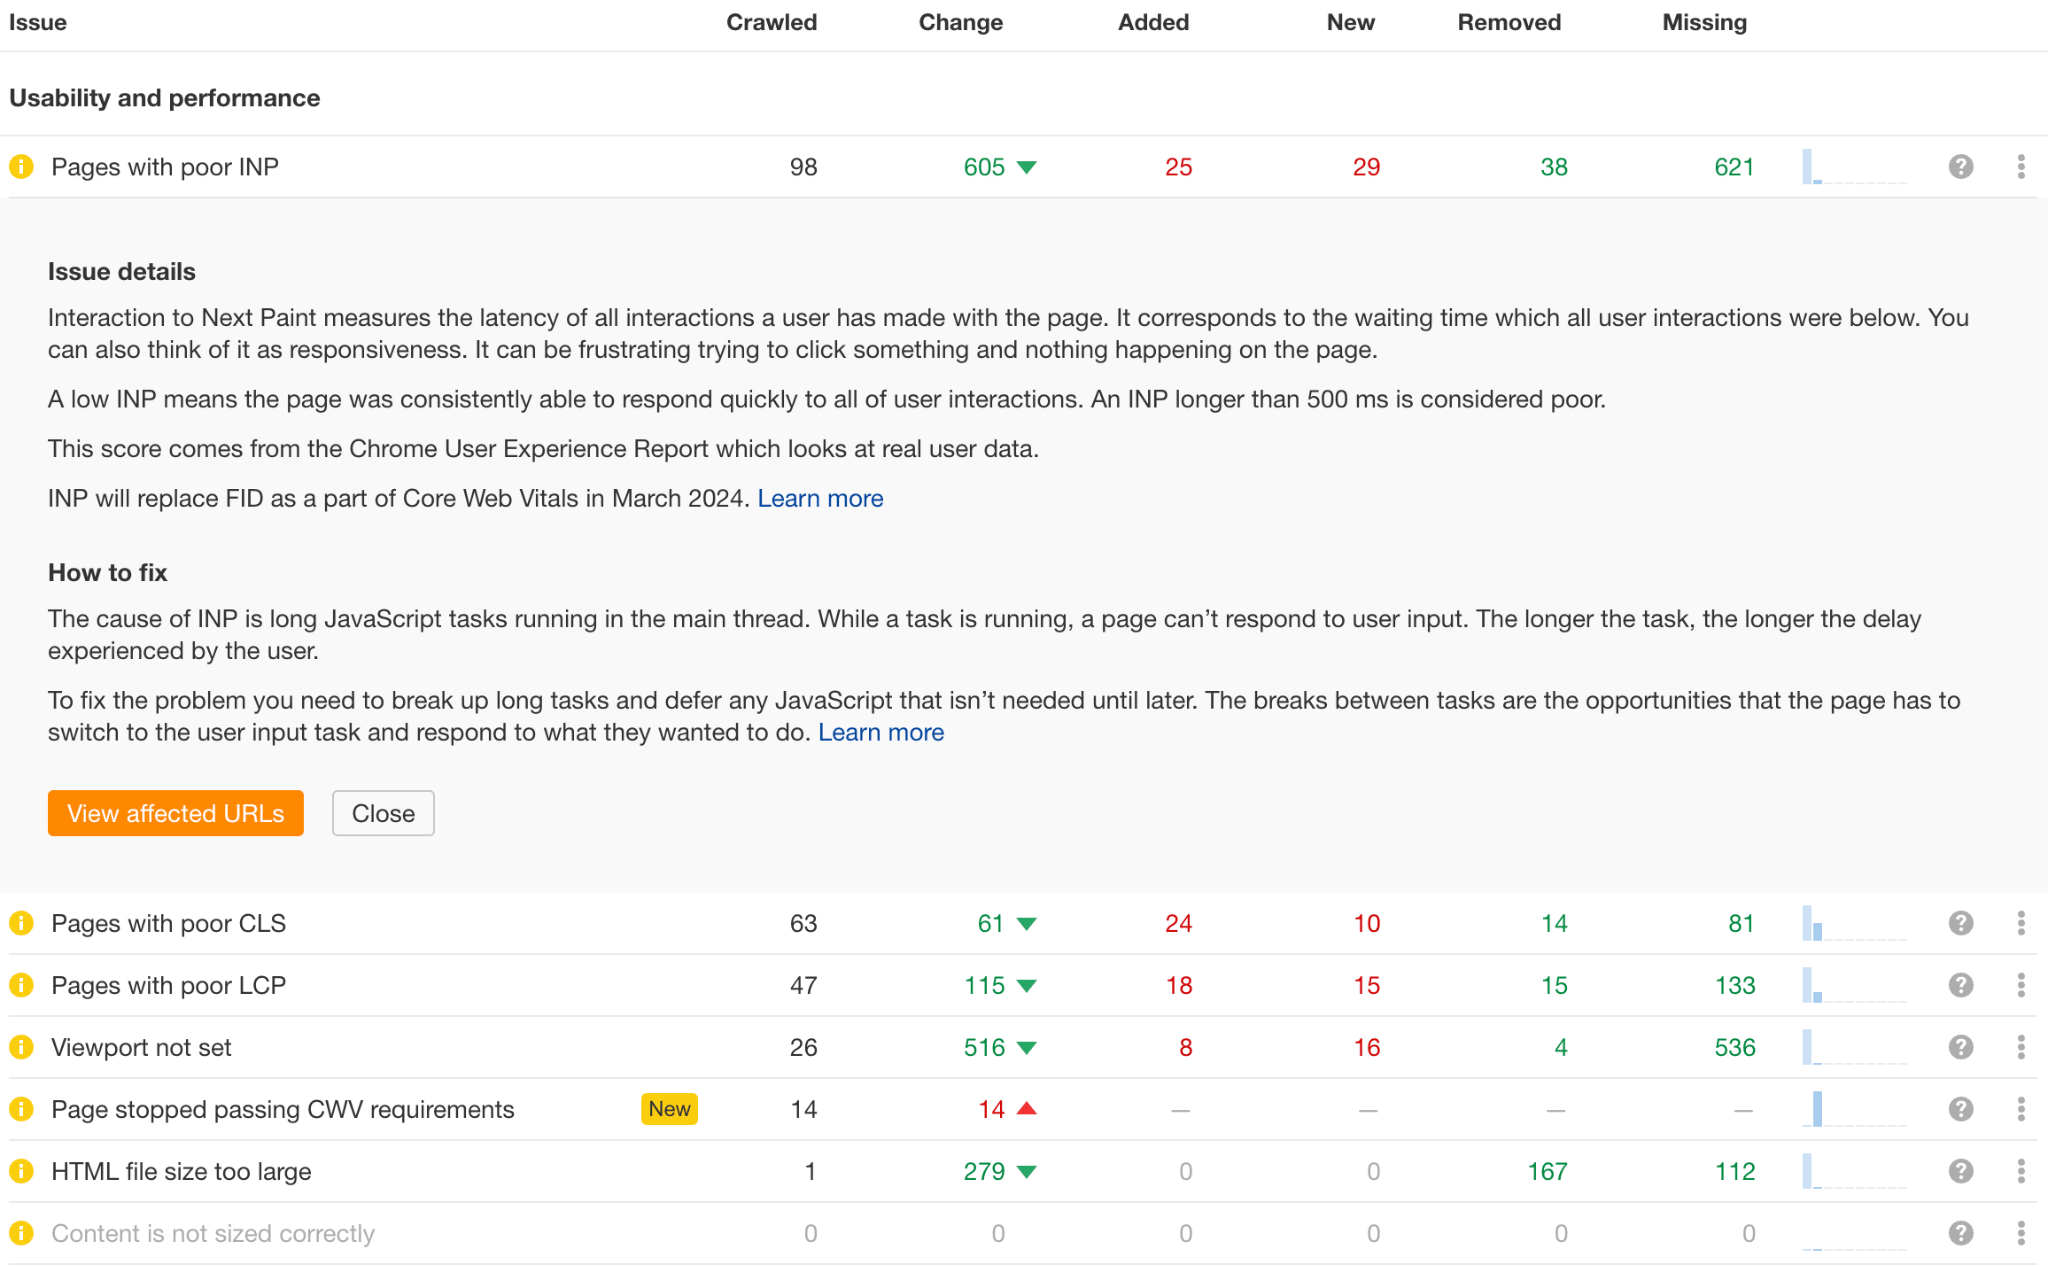
Task: Click the info icon for Viewport not set
Action: click(x=22, y=1047)
